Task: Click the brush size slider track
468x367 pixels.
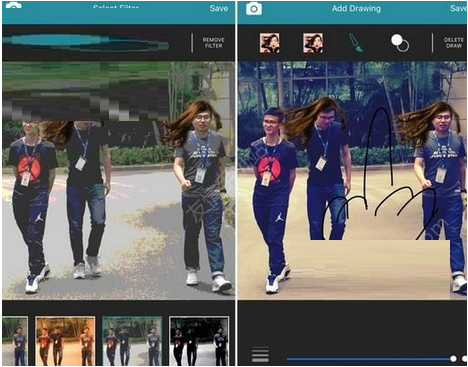Action: click(369, 359)
